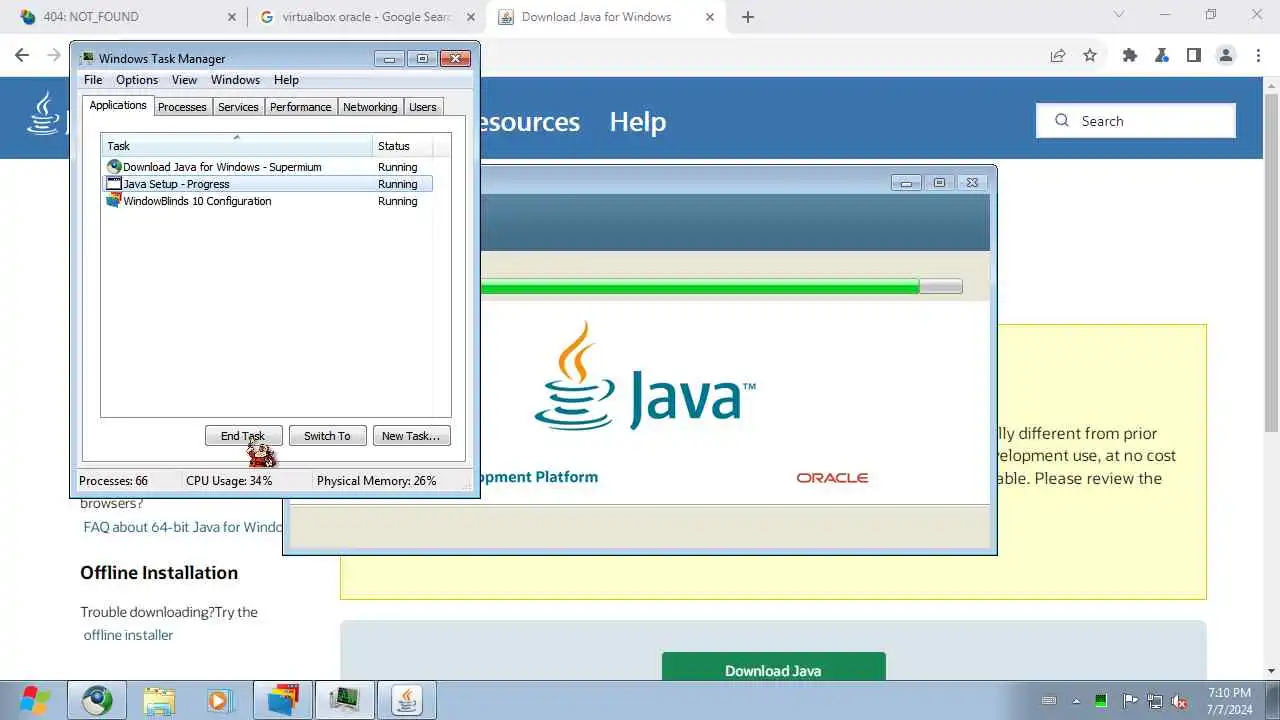Switch to the Processes tab
Viewport: 1280px width, 720px height.
tap(182, 107)
